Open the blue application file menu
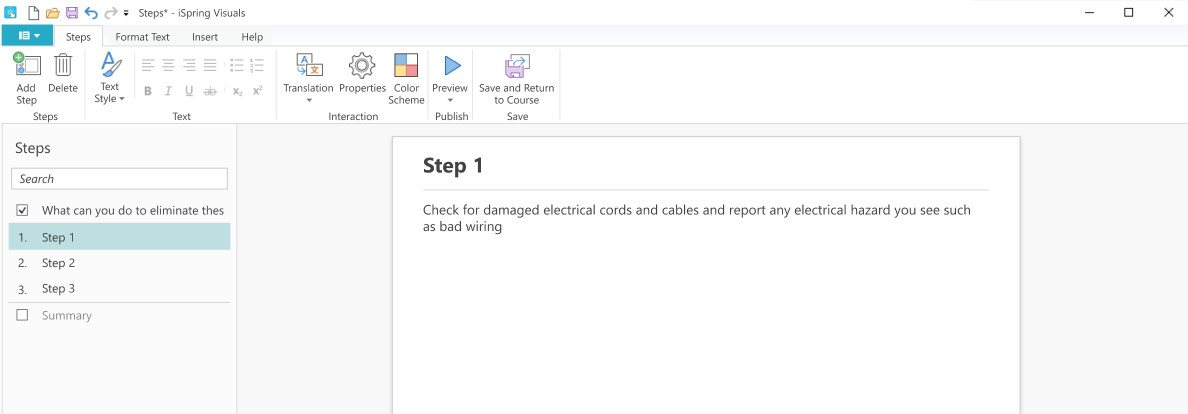 [28, 36]
